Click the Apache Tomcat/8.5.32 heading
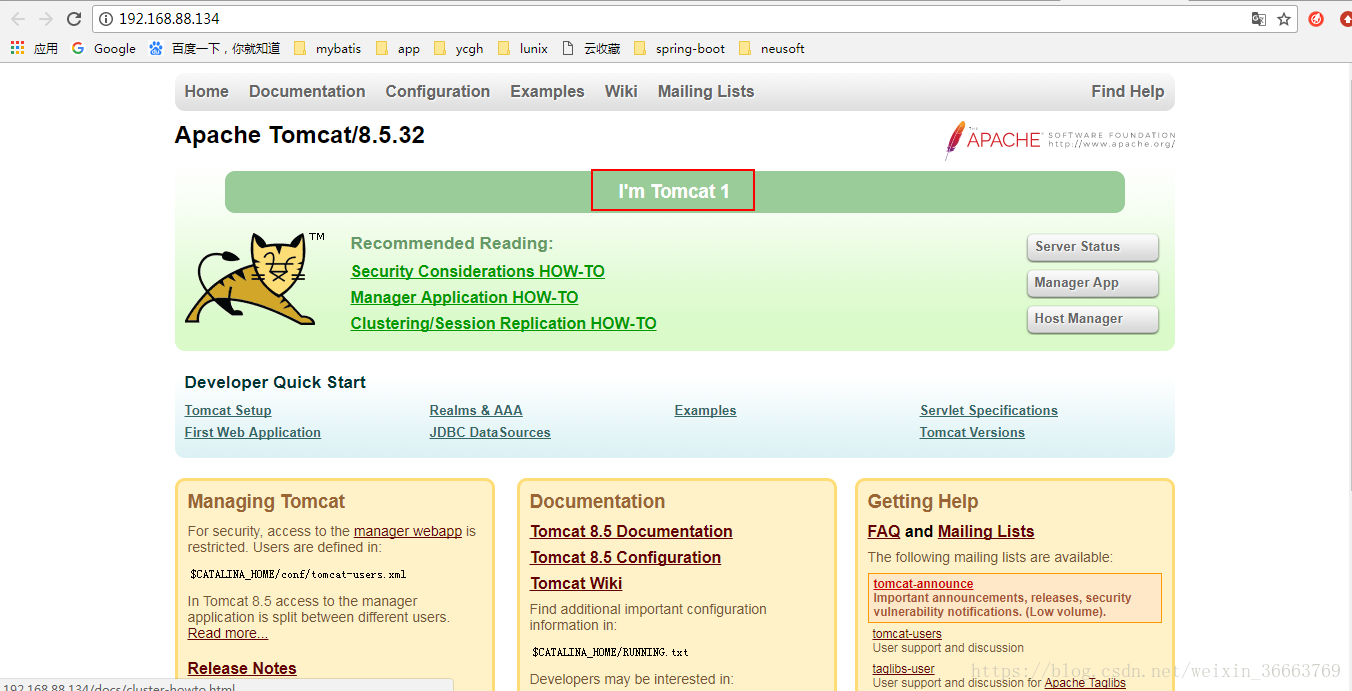Image resolution: width=1352 pixels, height=691 pixels. tap(300, 135)
